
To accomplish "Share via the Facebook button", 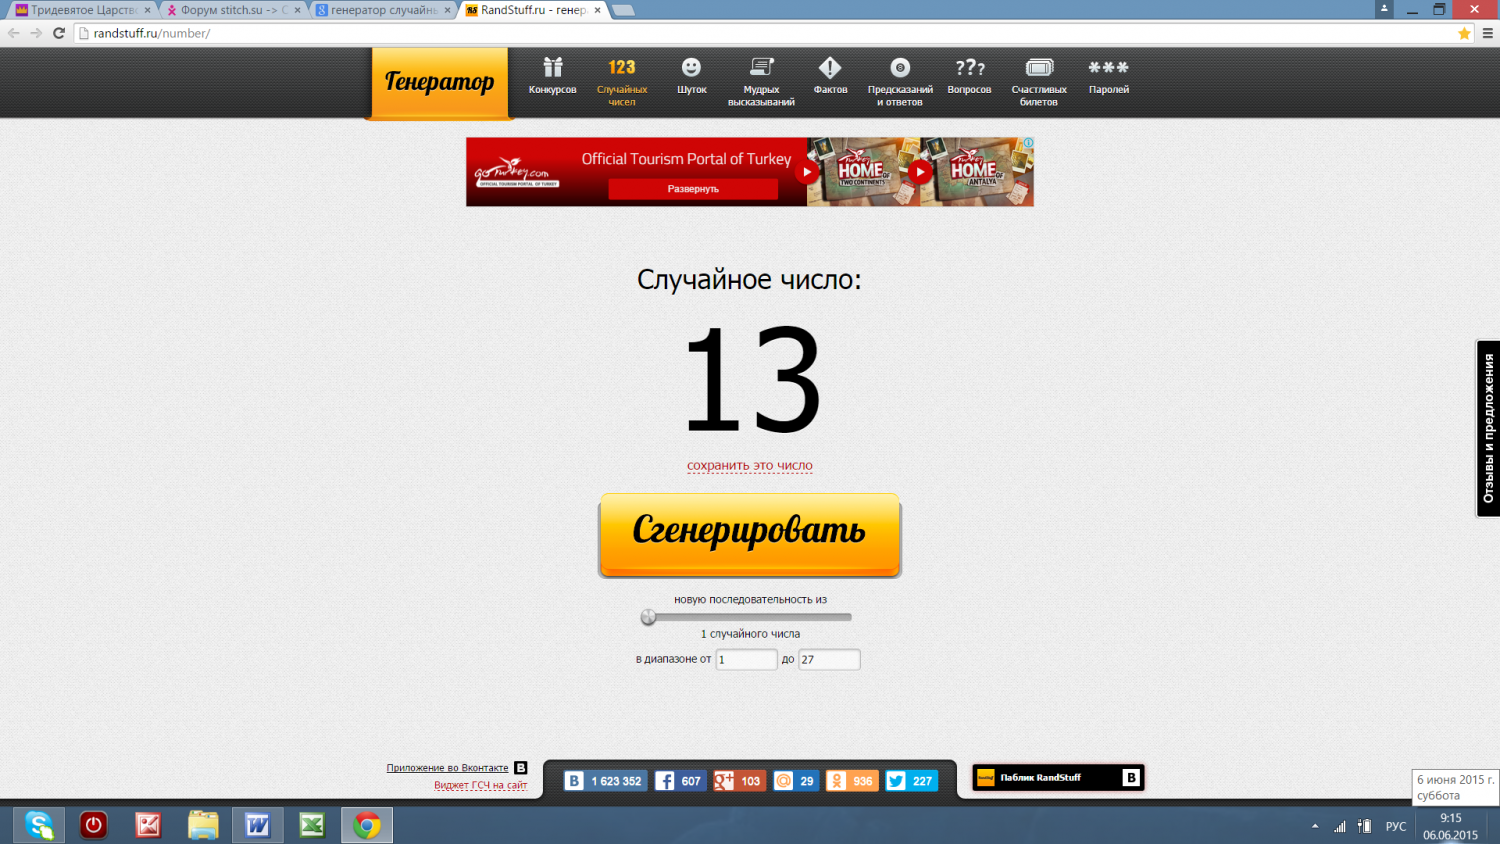I will point(680,781).
